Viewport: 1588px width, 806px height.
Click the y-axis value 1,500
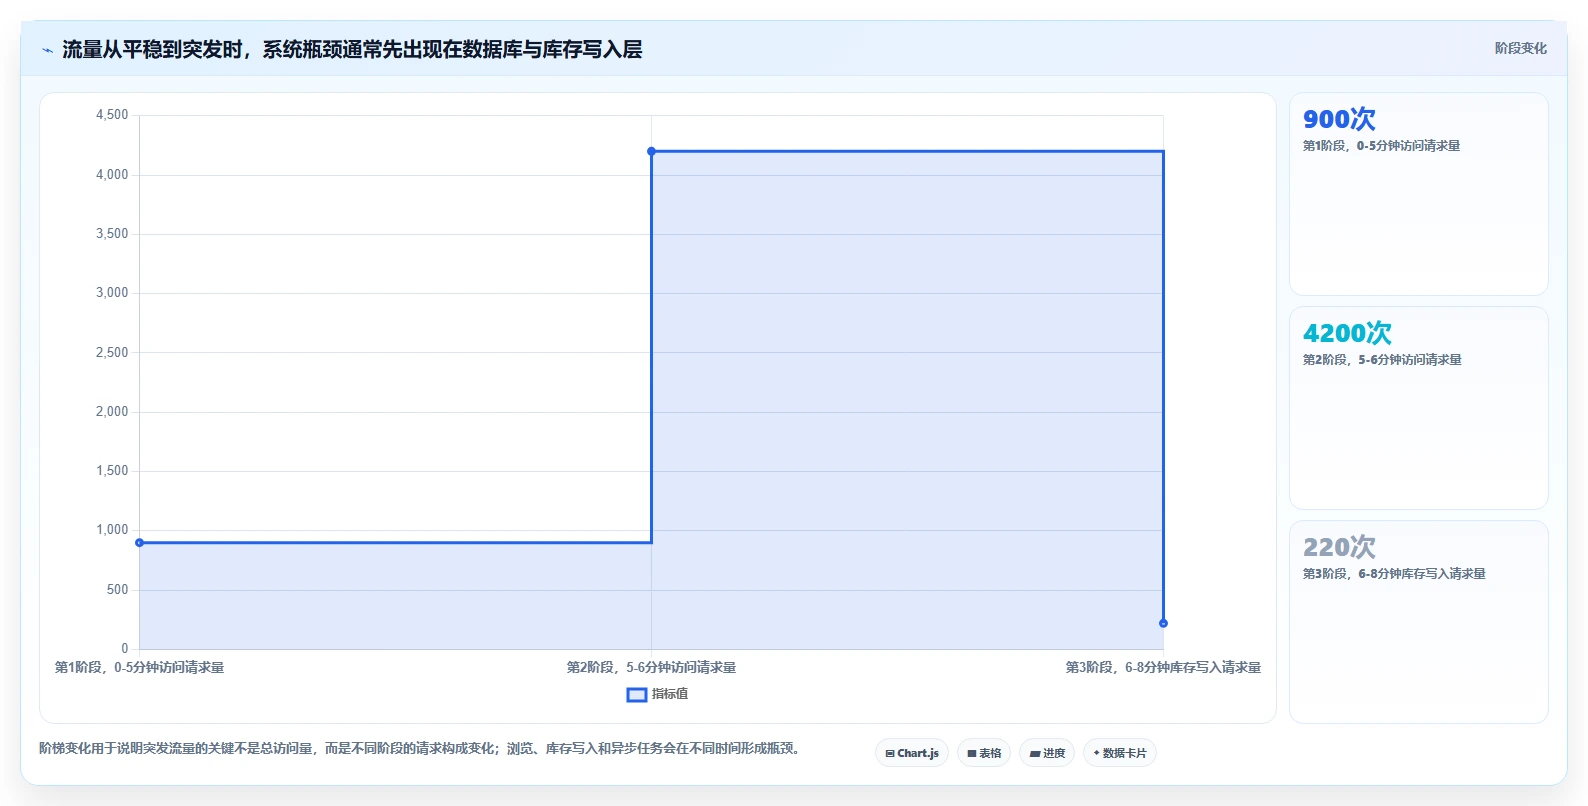[x=112, y=471]
